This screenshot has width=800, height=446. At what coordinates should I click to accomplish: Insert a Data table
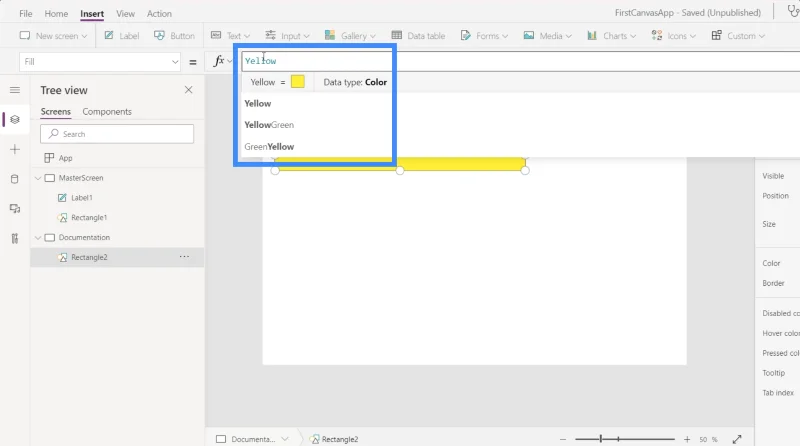click(418, 36)
